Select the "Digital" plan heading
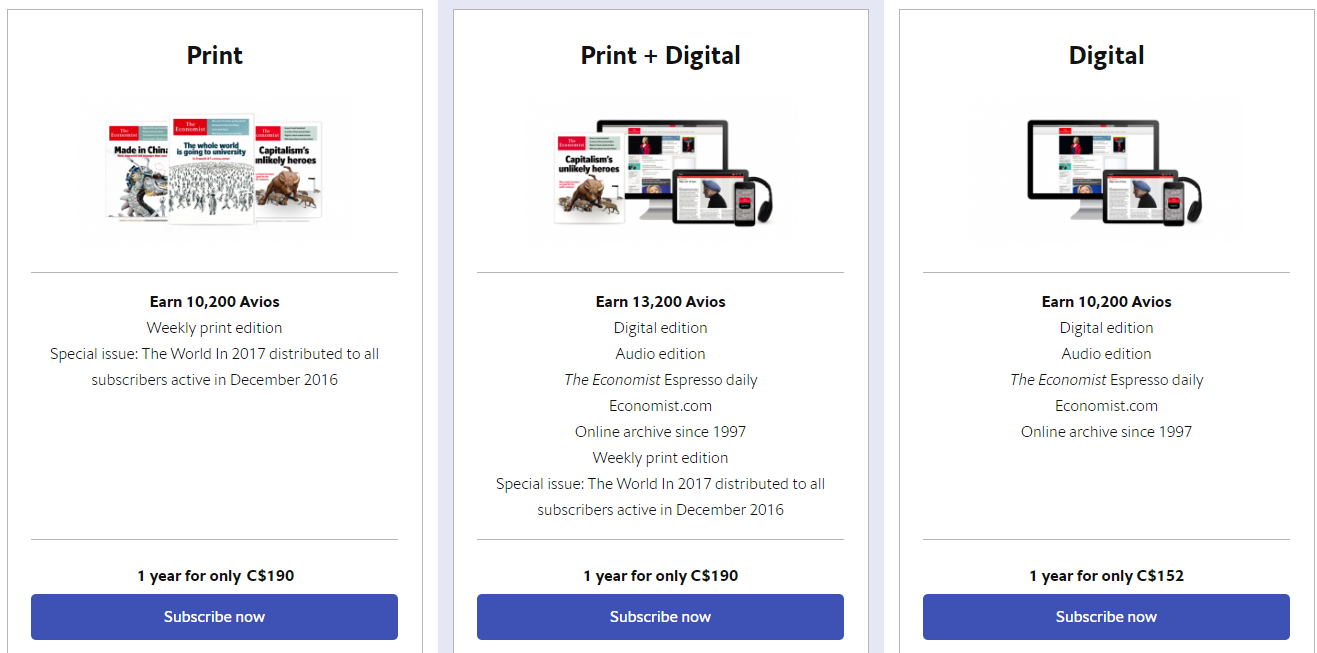Image resolution: width=1317 pixels, height=653 pixels. click(x=1106, y=55)
